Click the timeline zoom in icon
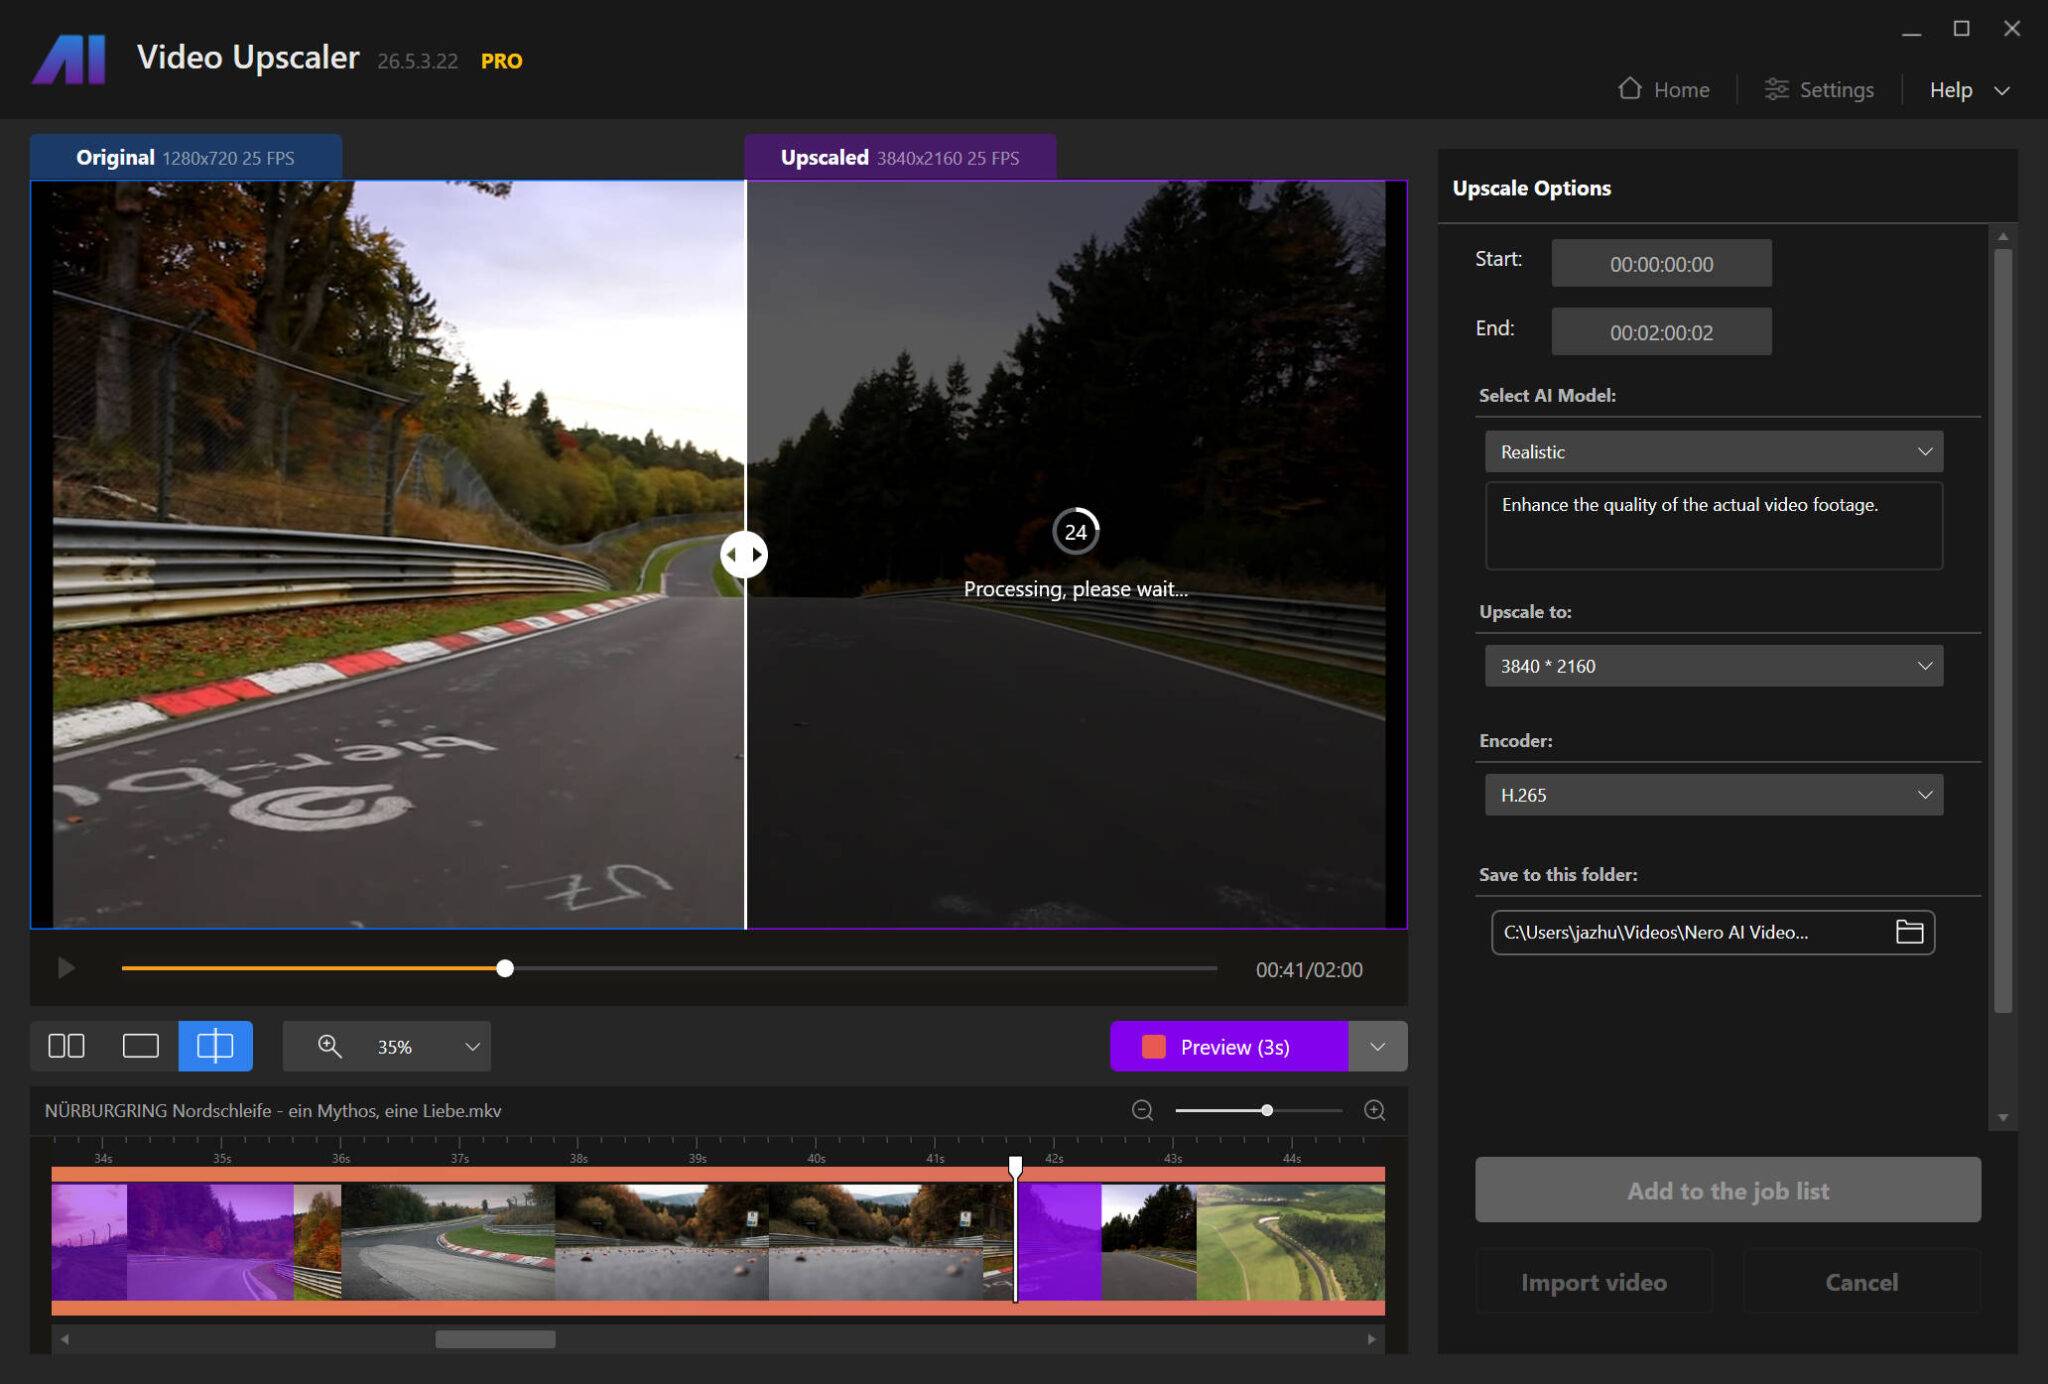 (x=1374, y=1110)
